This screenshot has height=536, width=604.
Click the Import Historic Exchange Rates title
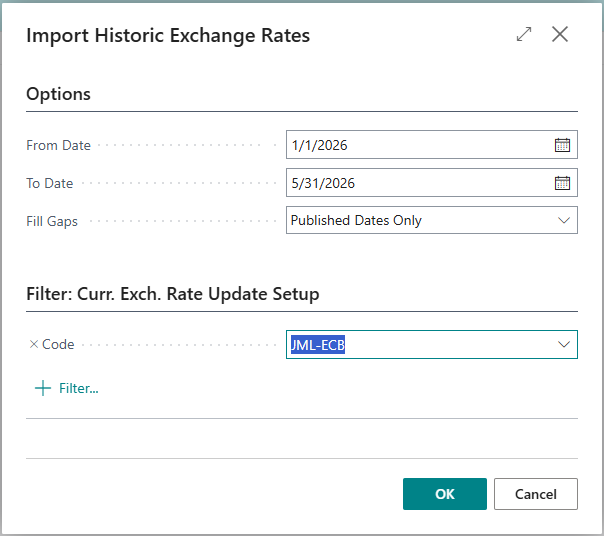point(168,35)
